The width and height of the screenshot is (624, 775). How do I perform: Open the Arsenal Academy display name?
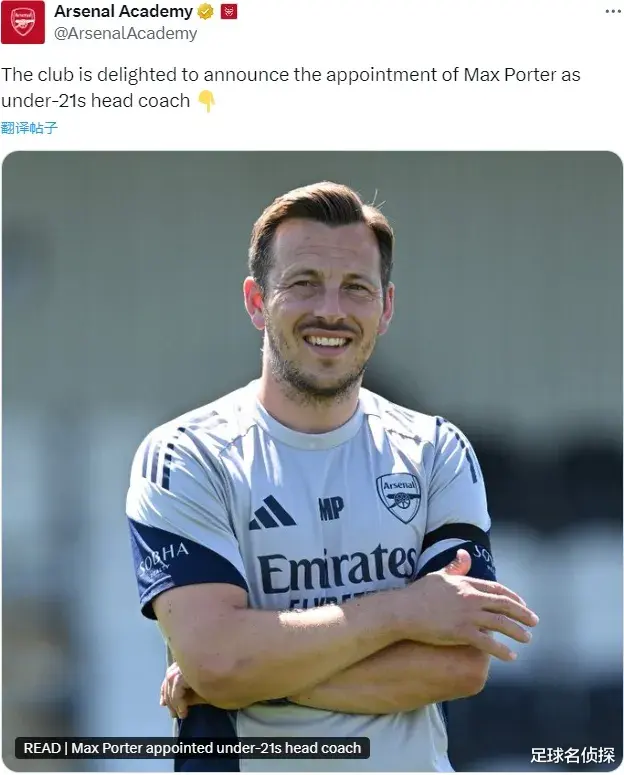tap(124, 11)
